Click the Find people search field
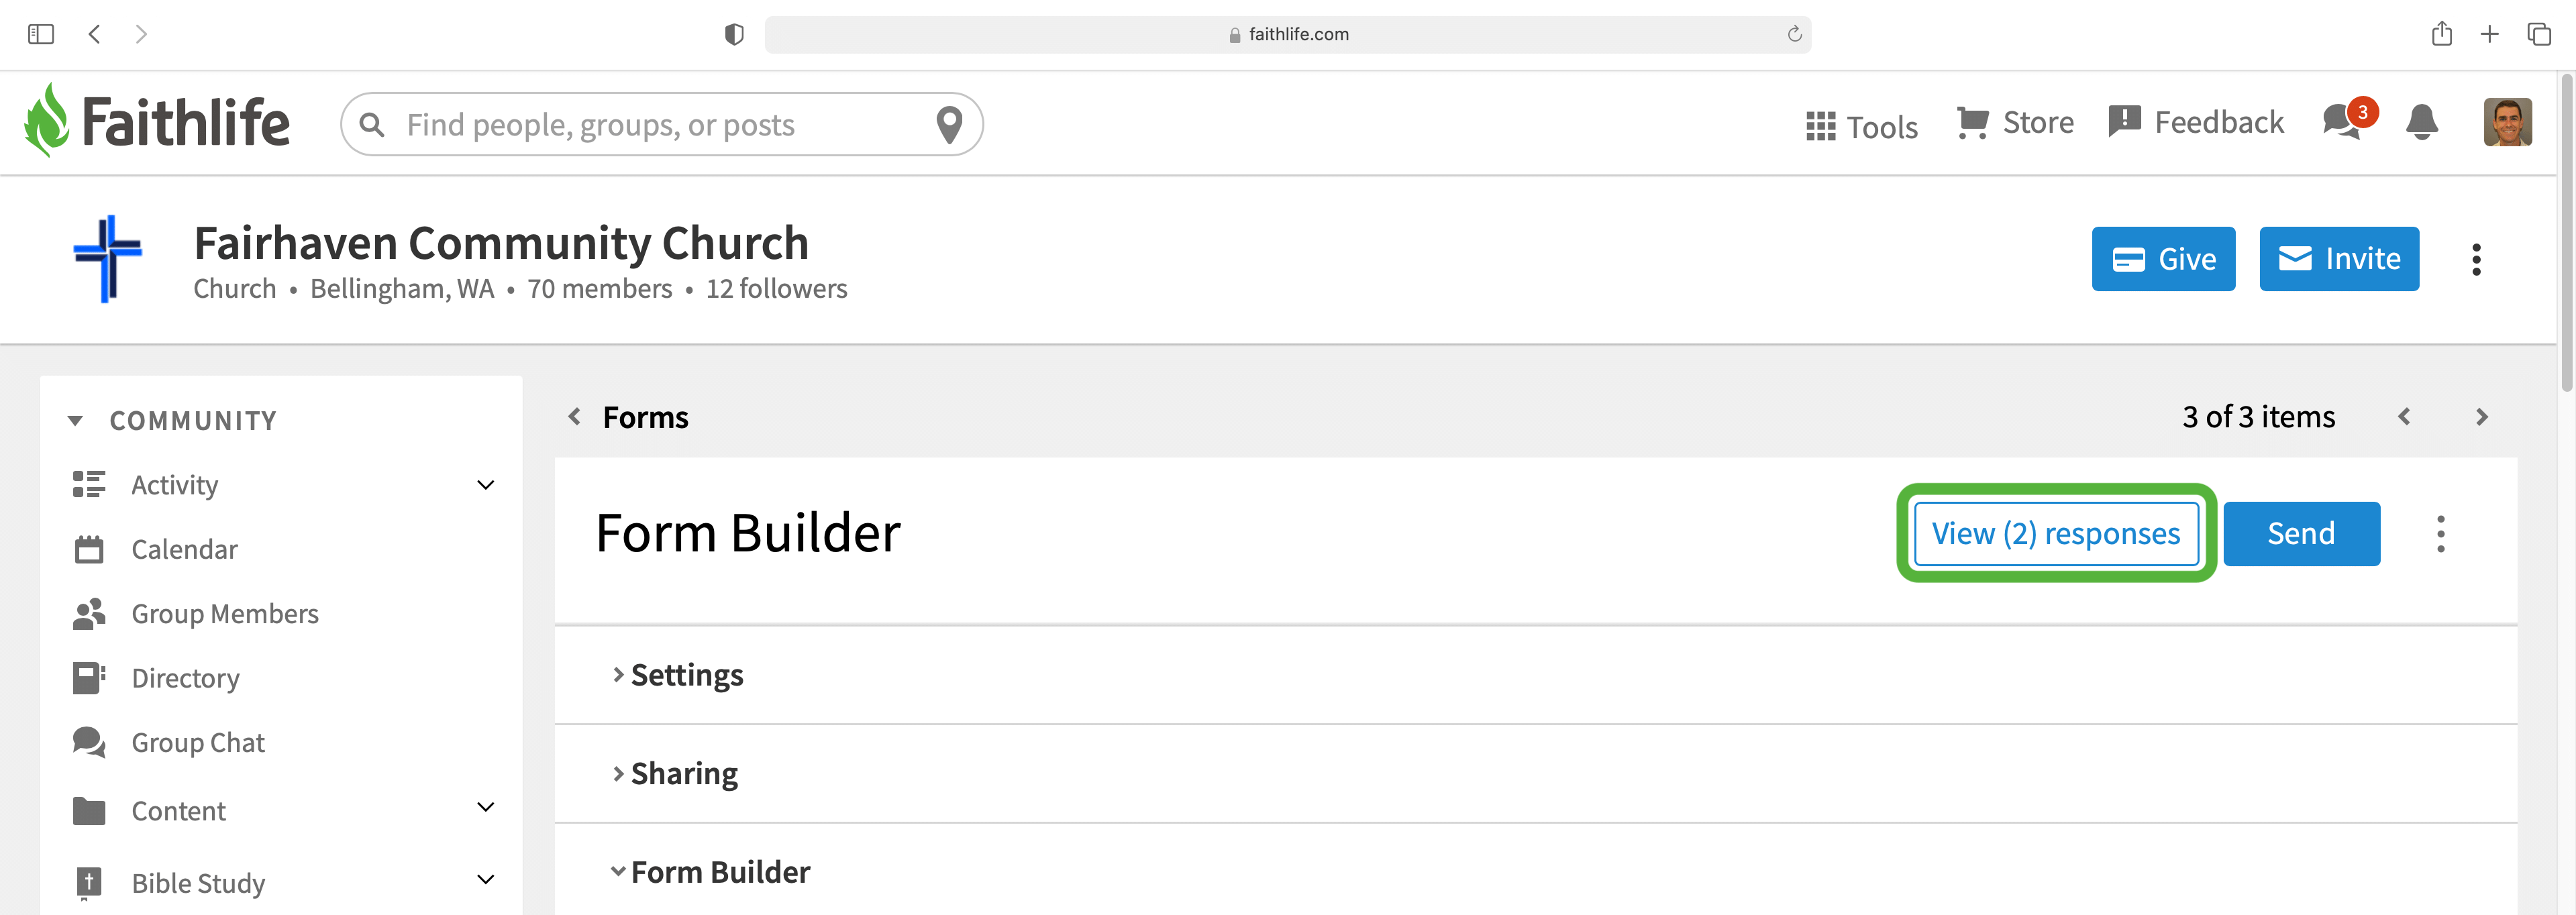The image size is (2576, 915). point(660,124)
